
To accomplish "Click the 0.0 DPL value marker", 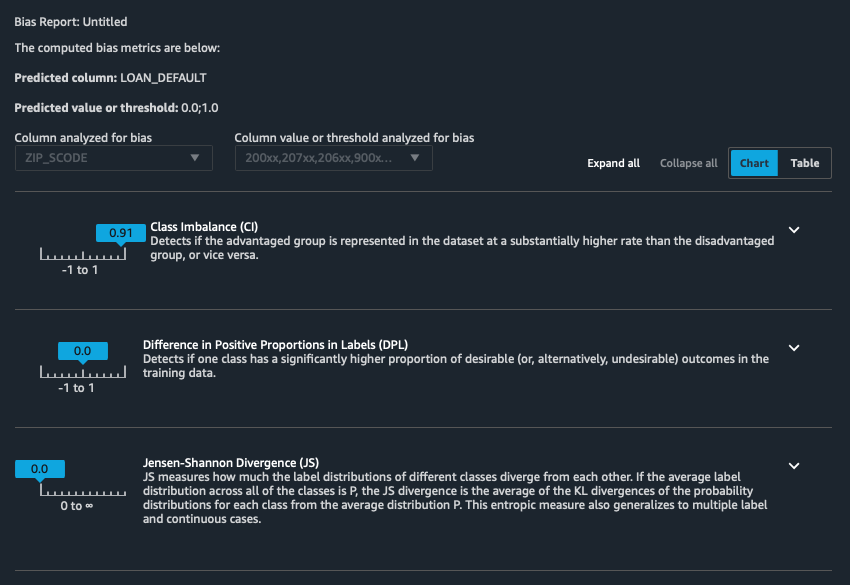I will pos(83,351).
